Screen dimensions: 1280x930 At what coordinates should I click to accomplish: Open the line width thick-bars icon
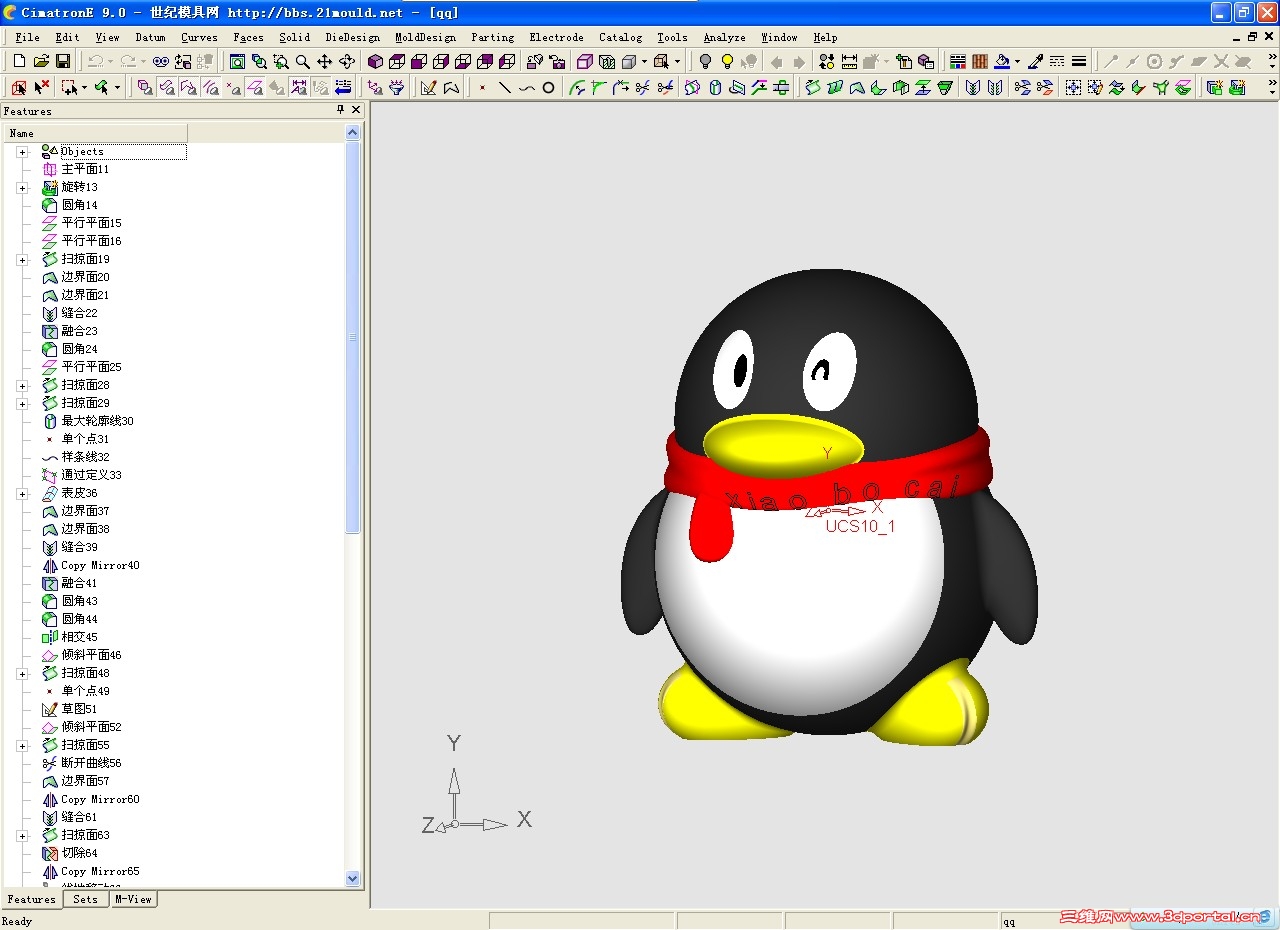tap(1079, 61)
